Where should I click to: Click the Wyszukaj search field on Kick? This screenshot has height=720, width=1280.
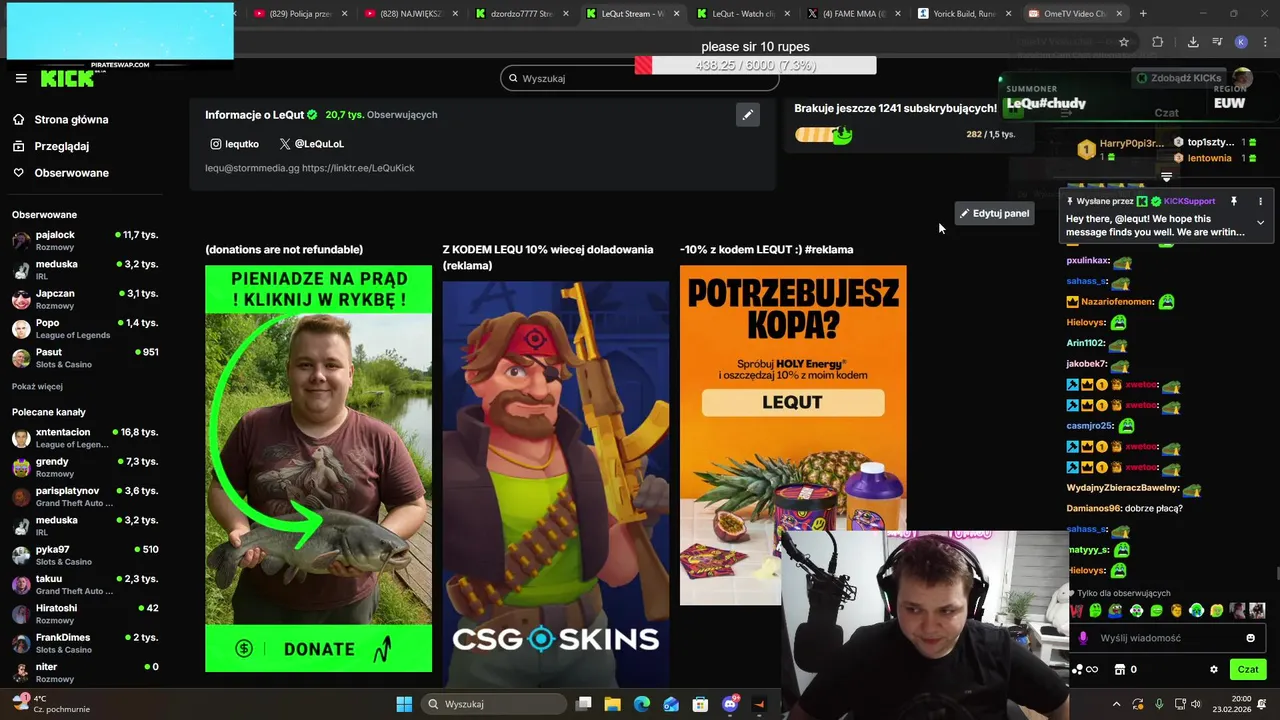(x=640, y=78)
